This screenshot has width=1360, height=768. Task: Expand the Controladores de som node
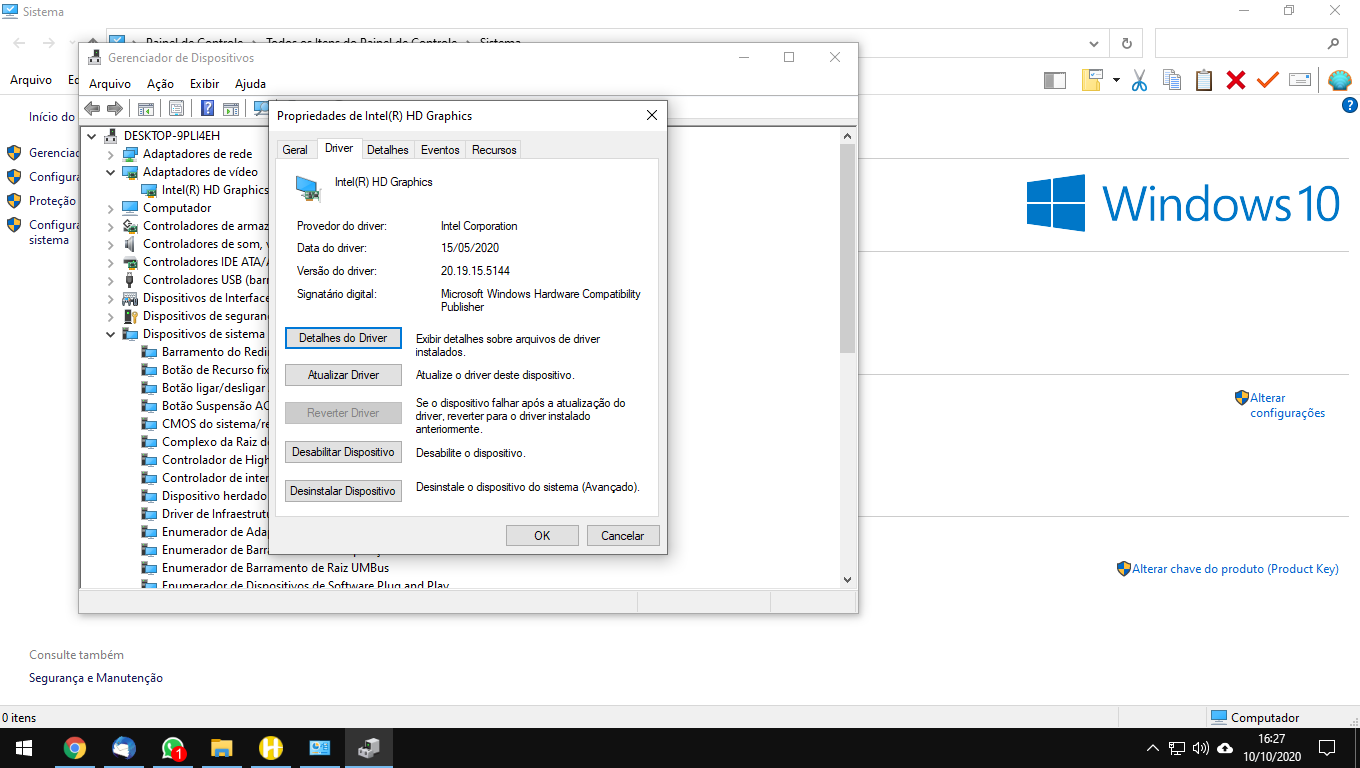110,244
